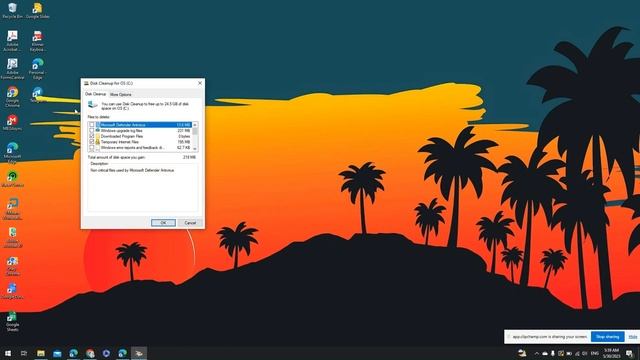Screen dimensions: 640x360
Task: Switch to the More Options tab
Action: pyautogui.click(x=120, y=94)
